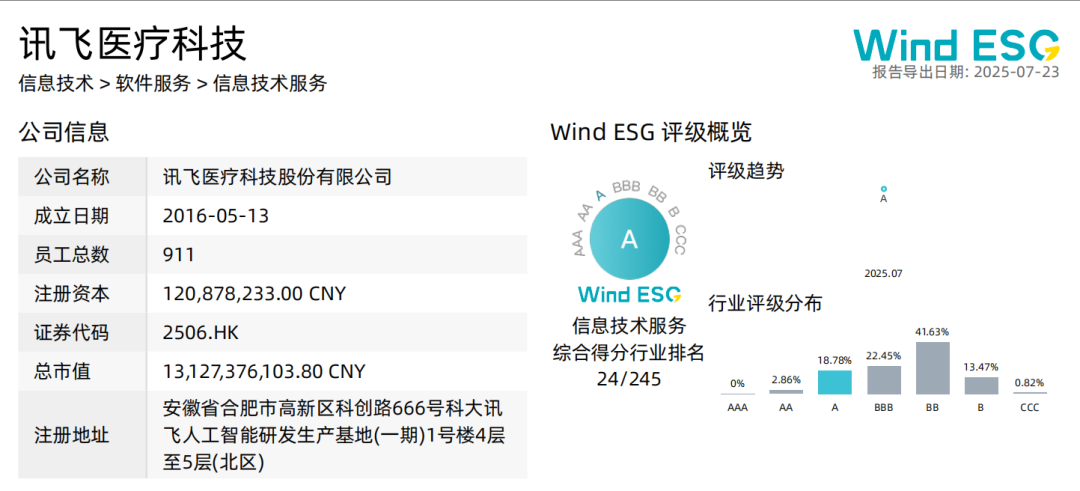
Task: Click the CCC bar showing 0.82%
Action: click(x=1030, y=393)
